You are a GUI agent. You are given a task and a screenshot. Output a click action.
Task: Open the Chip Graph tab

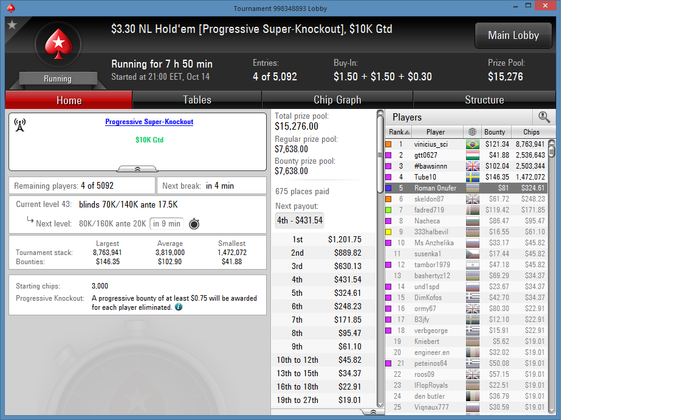tap(337, 100)
